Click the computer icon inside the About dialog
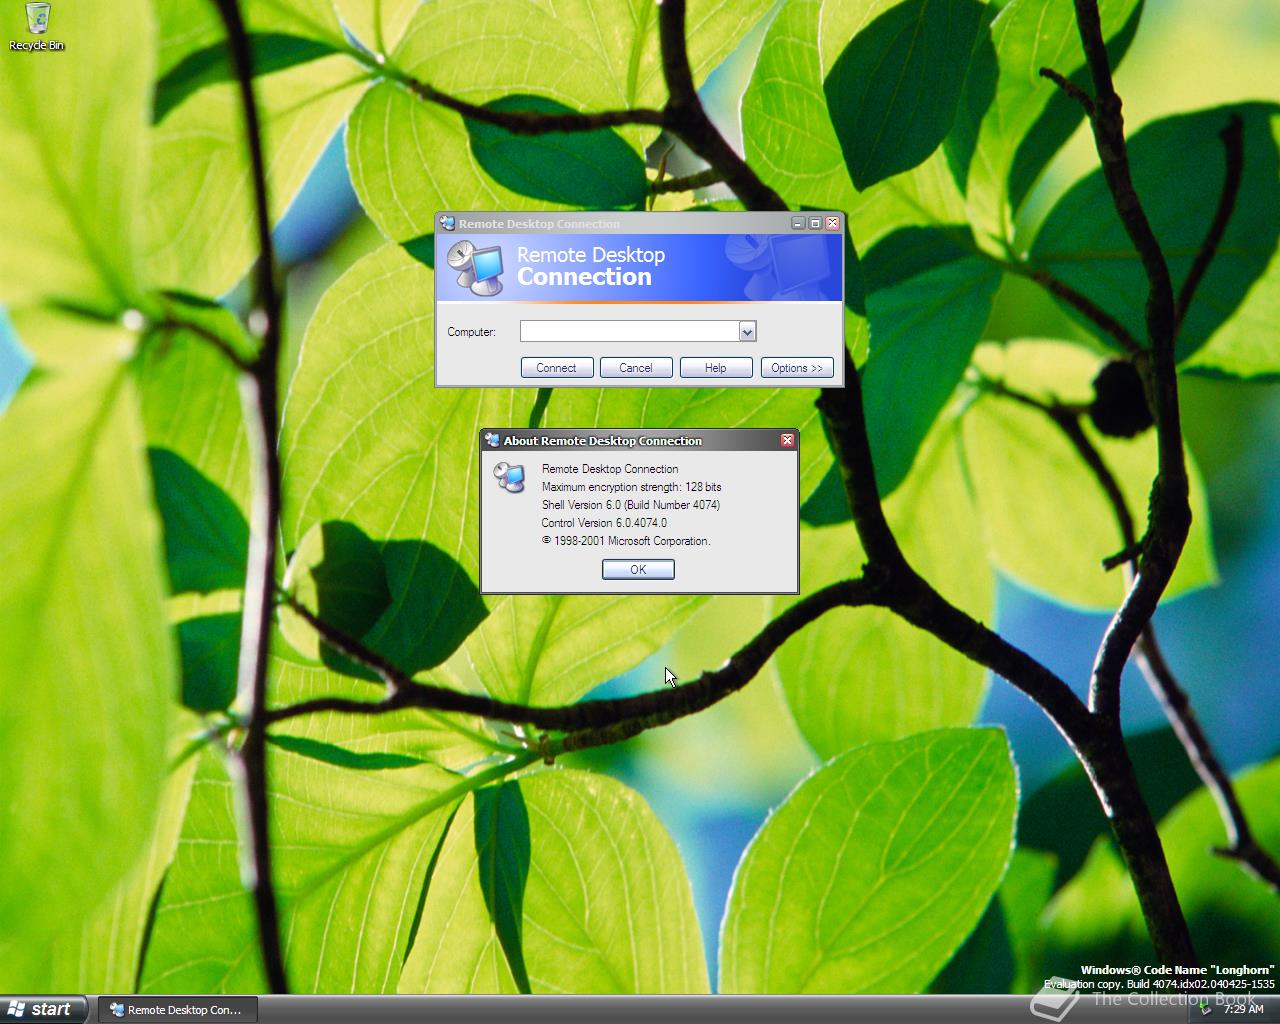The width and height of the screenshot is (1280, 1024). click(x=510, y=477)
